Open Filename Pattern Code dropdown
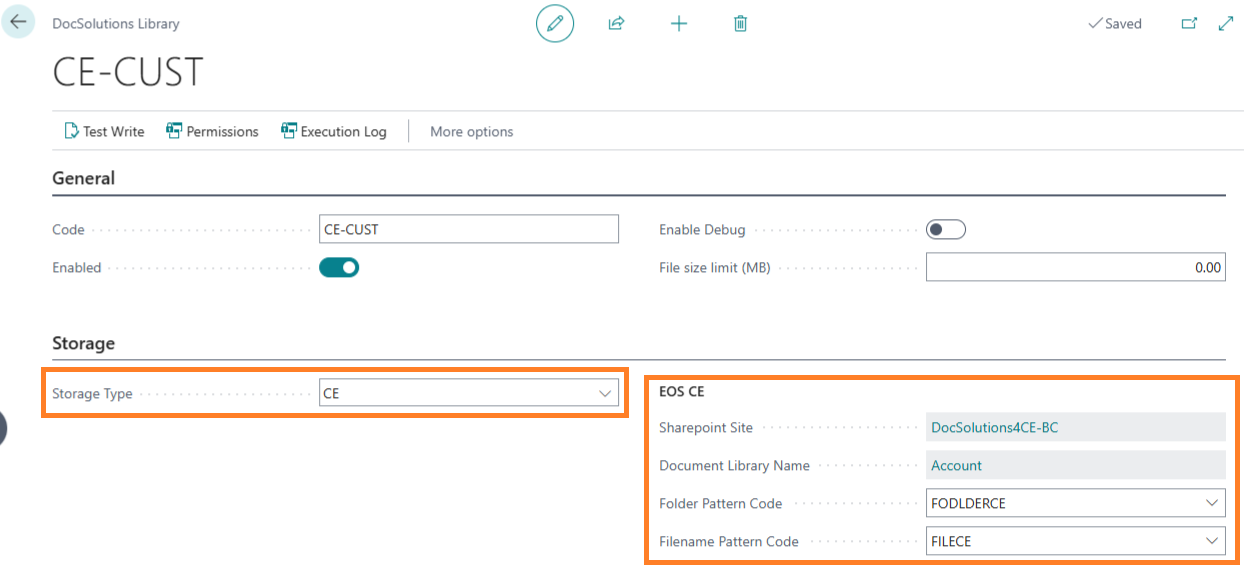 1212,541
